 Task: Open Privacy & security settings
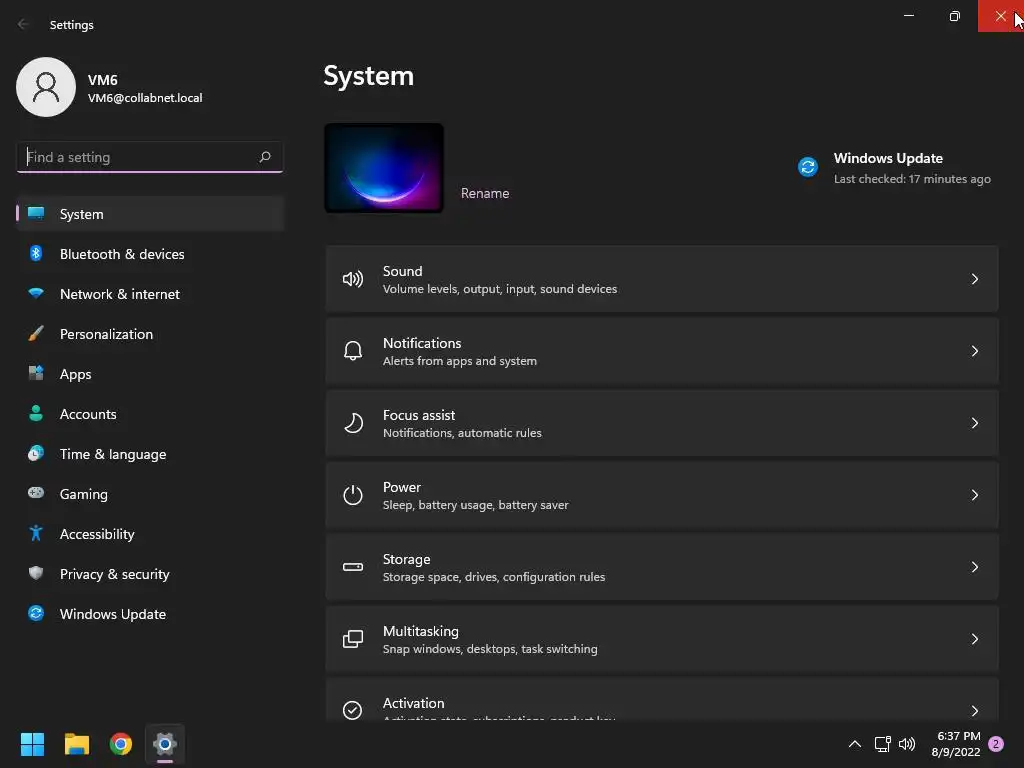point(150,574)
